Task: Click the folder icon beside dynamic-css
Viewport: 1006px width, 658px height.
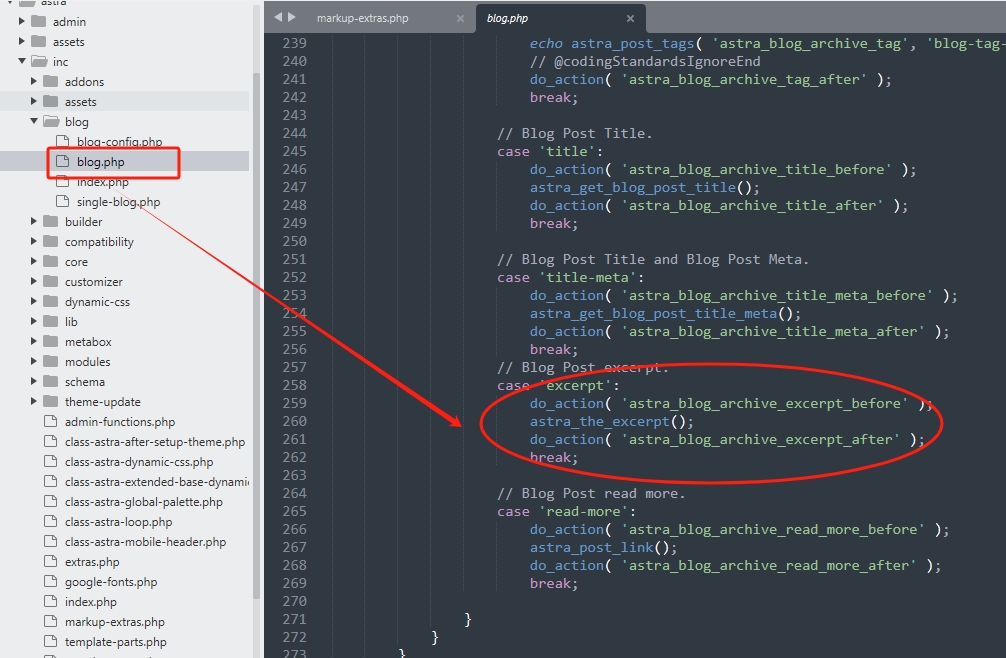Action: tap(51, 301)
